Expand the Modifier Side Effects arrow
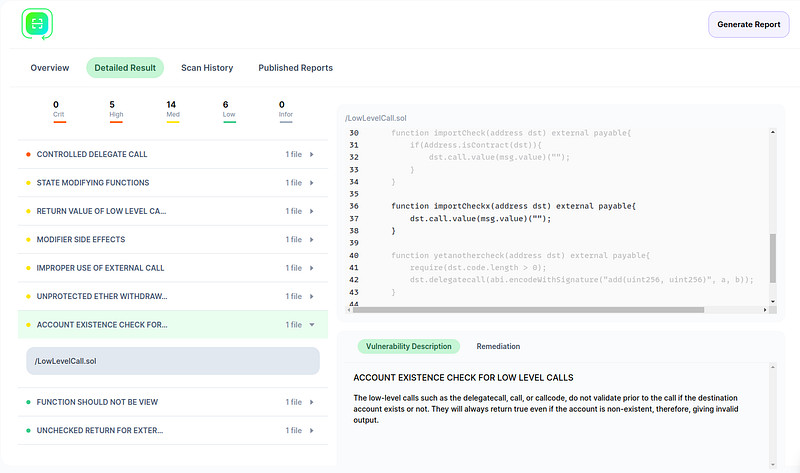Image resolution: width=800 pixels, height=473 pixels. pos(311,240)
